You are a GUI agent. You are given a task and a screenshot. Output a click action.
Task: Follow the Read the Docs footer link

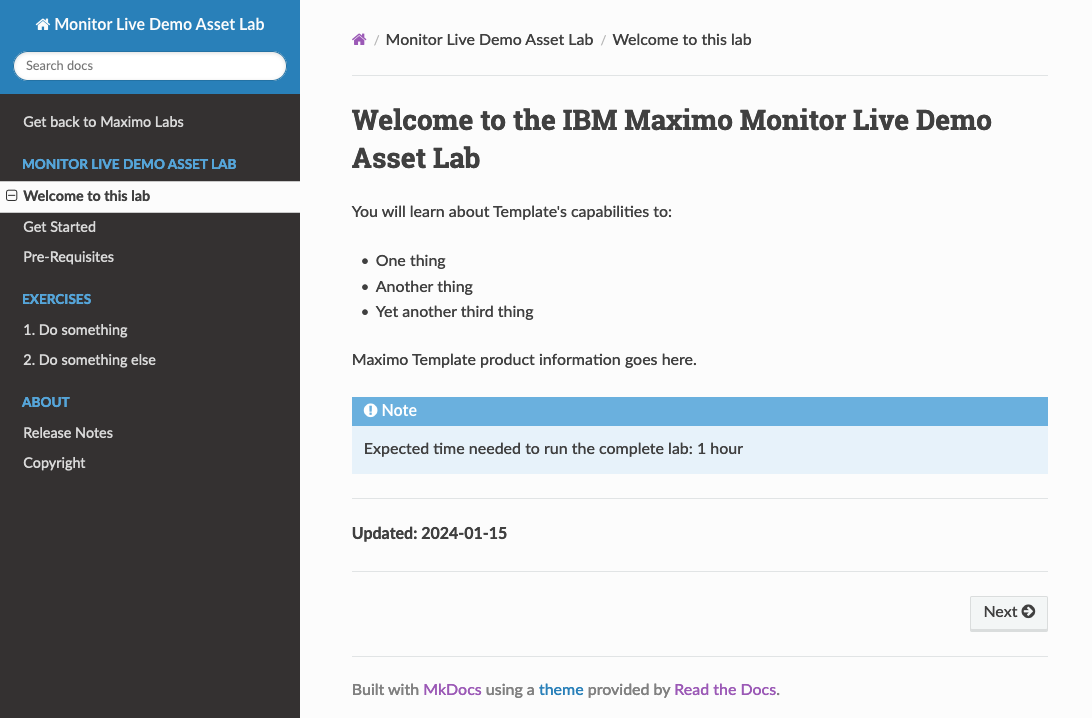click(725, 689)
